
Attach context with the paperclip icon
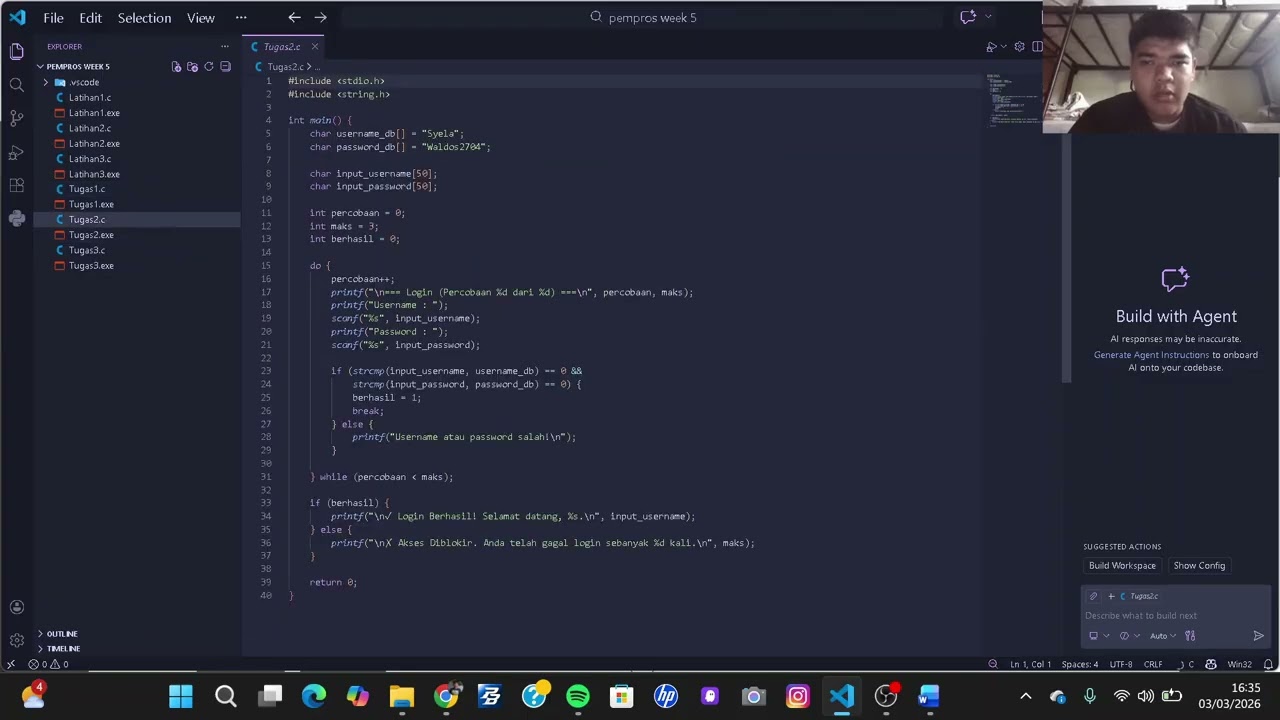click(1093, 596)
